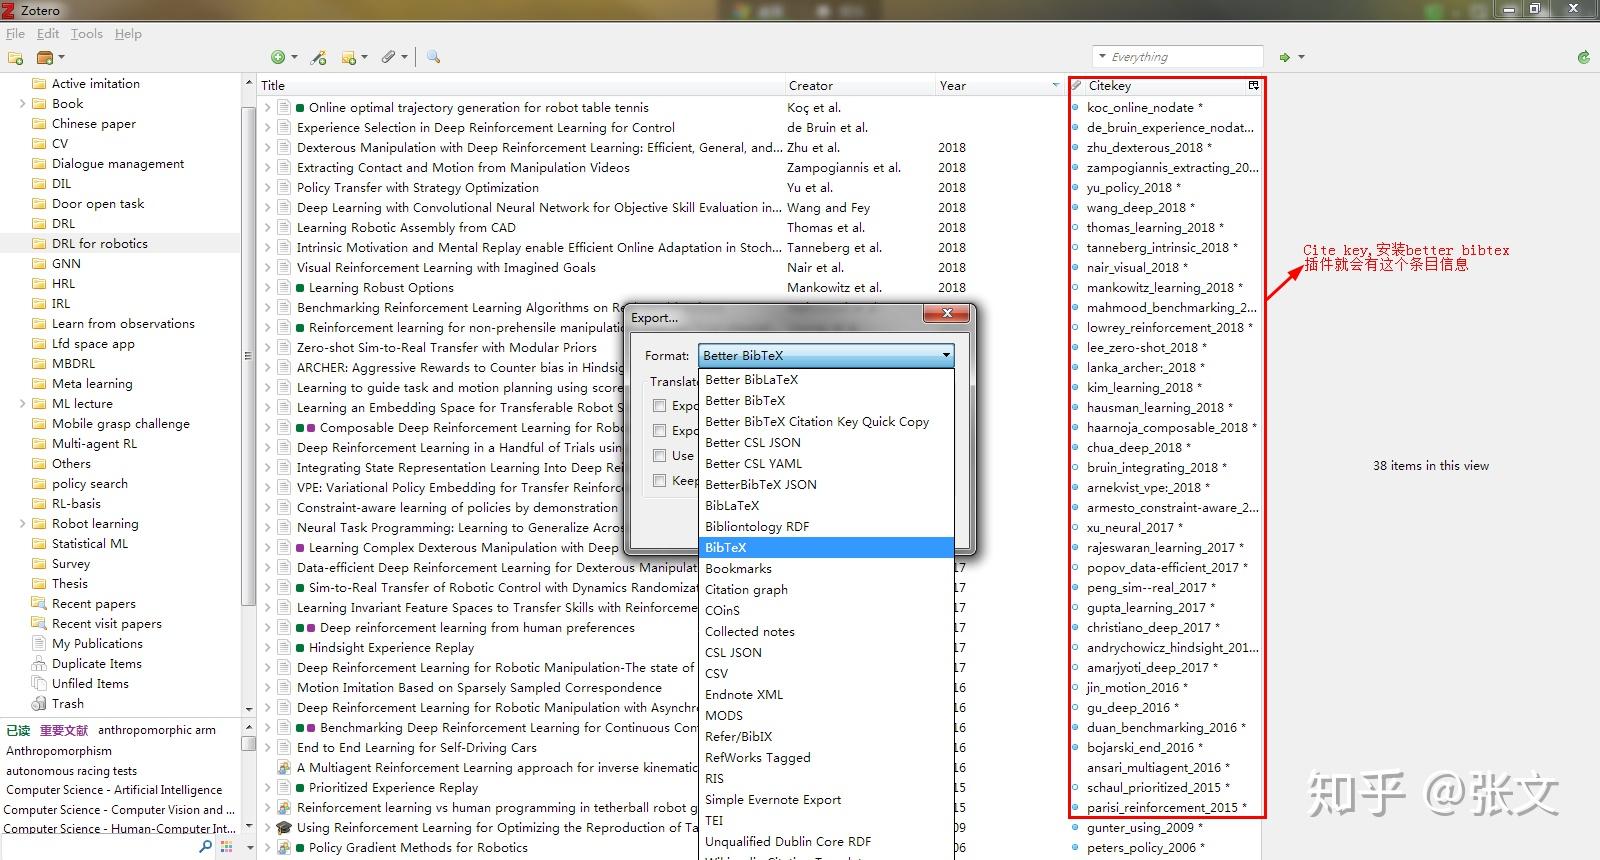This screenshot has width=1600, height=860.
Task: Open the Format combo box showing Better BibTeX
Action: (x=826, y=356)
